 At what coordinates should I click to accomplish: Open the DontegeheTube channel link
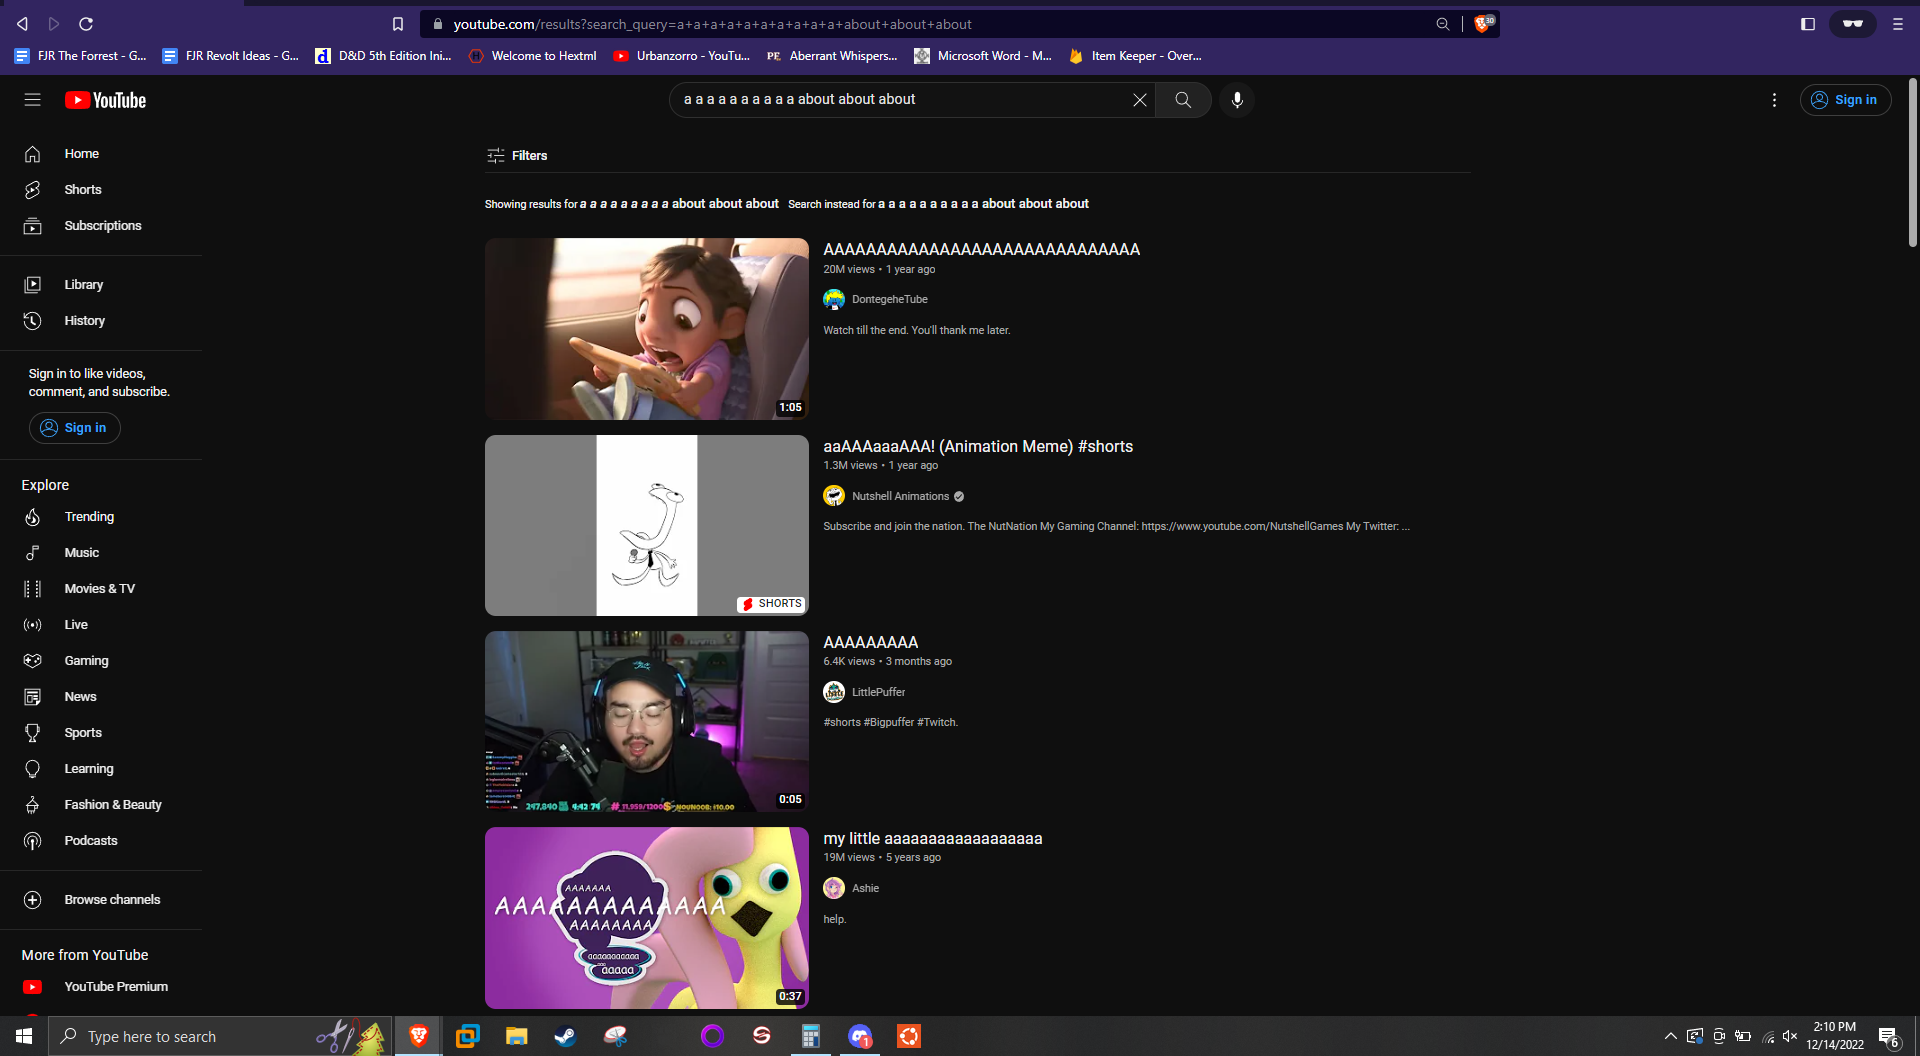tap(889, 300)
